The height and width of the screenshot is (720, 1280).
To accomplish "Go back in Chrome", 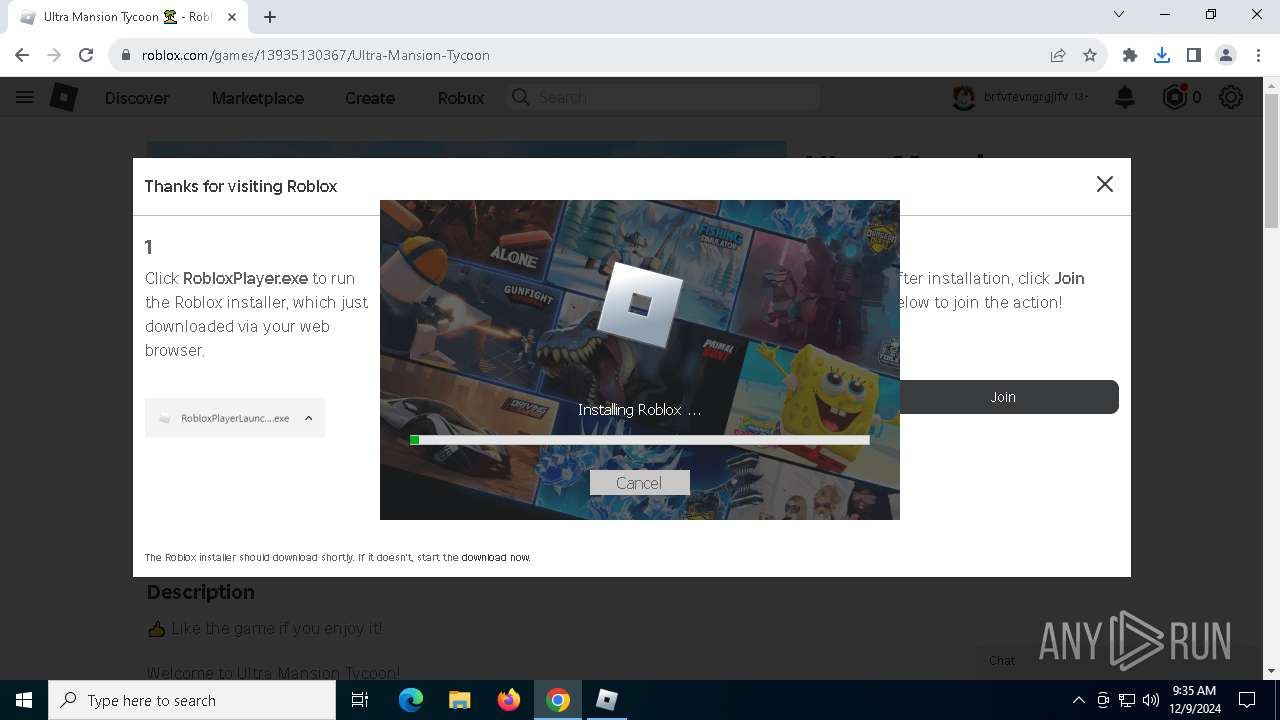I will coord(22,55).
